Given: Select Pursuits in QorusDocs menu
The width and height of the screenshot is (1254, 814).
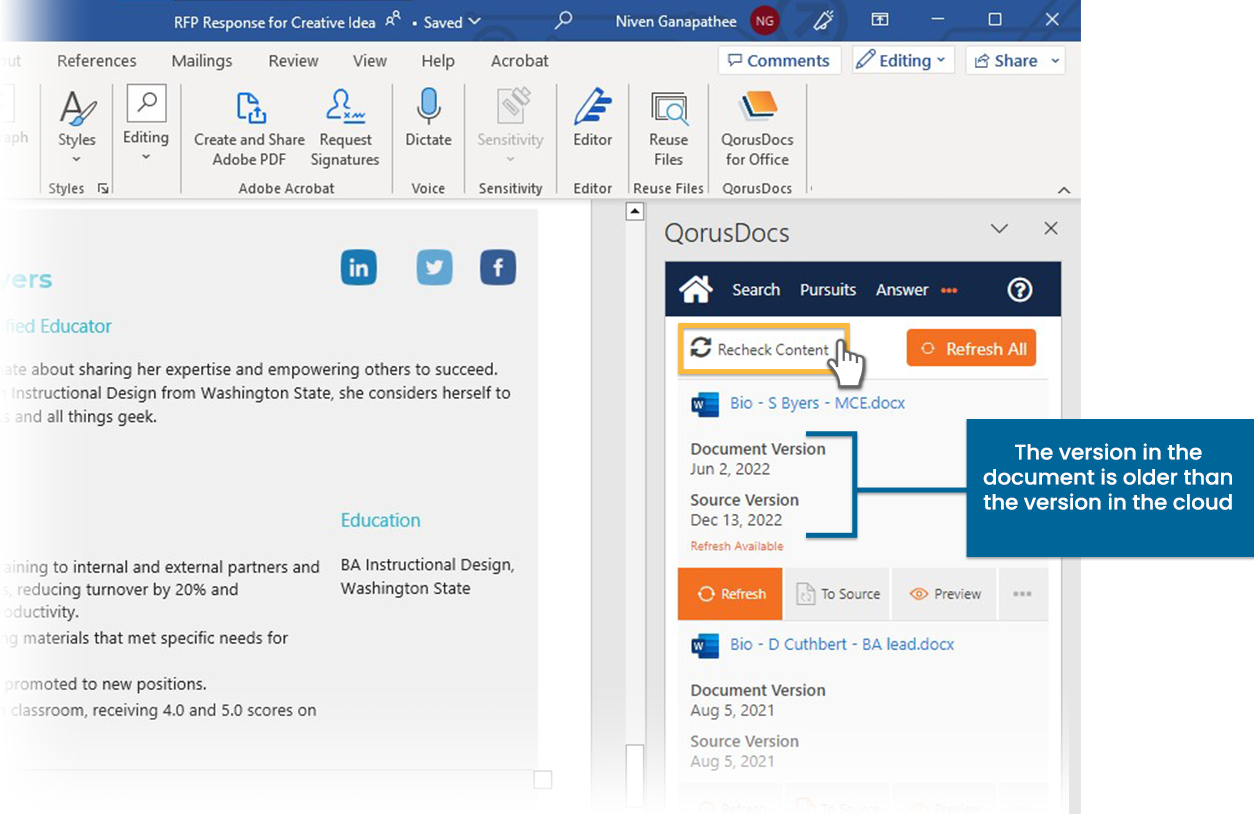Looking at the screenshot, I should pyautogui.click(x=828, y=290).
